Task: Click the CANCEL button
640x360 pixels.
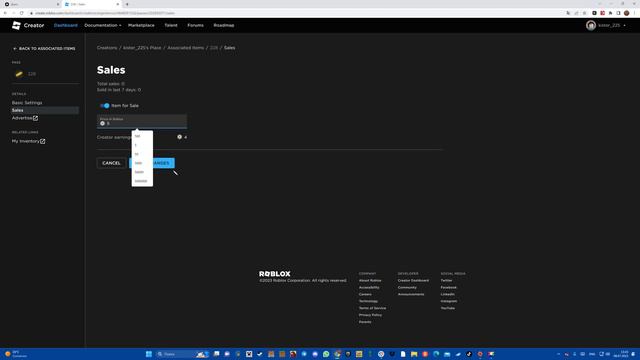Action: click(111, 163)
